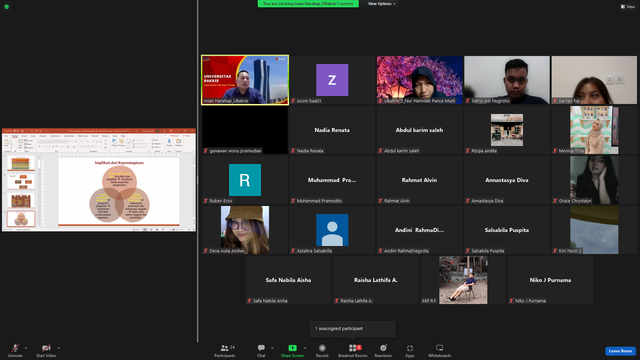Viewport: 640px width, 360px height.
Task: Select the zoom baa01 participant tile
Action: coord(332,80)
